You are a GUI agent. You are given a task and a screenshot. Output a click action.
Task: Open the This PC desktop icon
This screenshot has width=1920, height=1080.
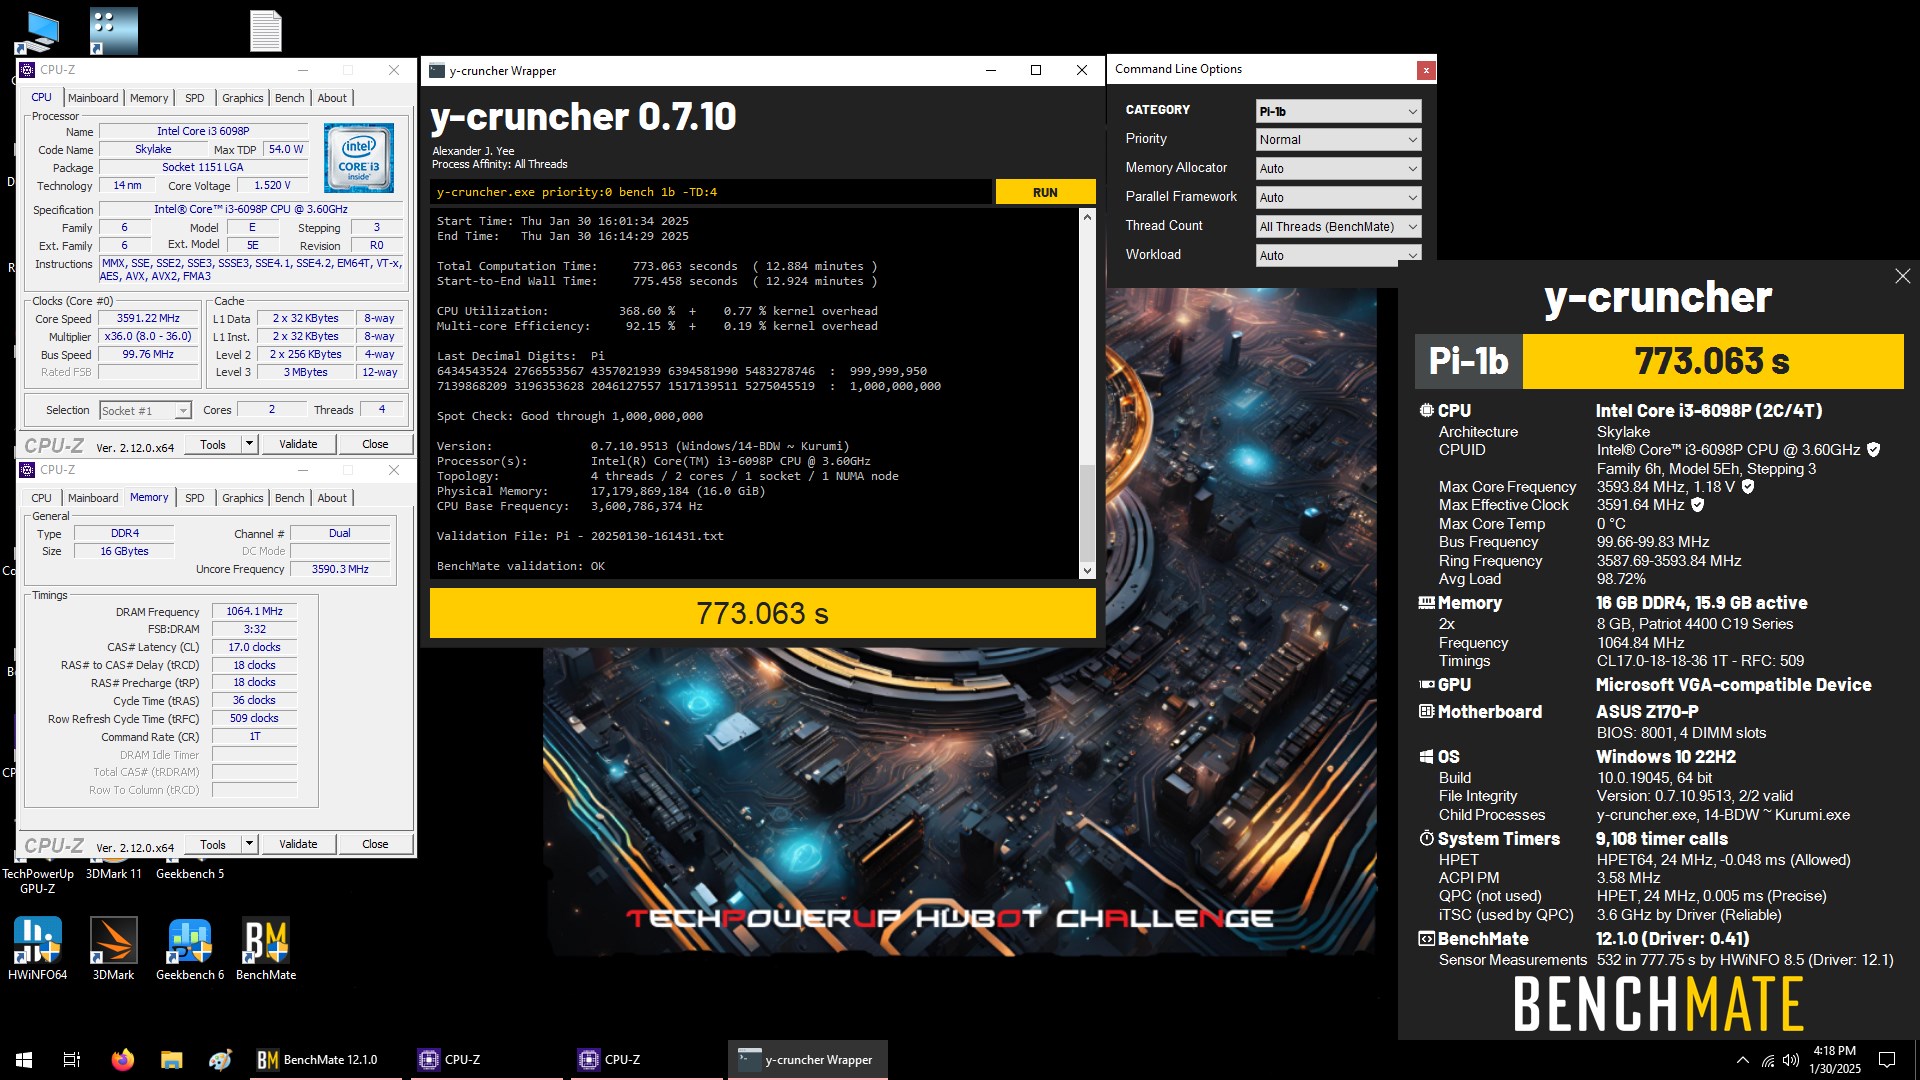click(x=37, y=32)
